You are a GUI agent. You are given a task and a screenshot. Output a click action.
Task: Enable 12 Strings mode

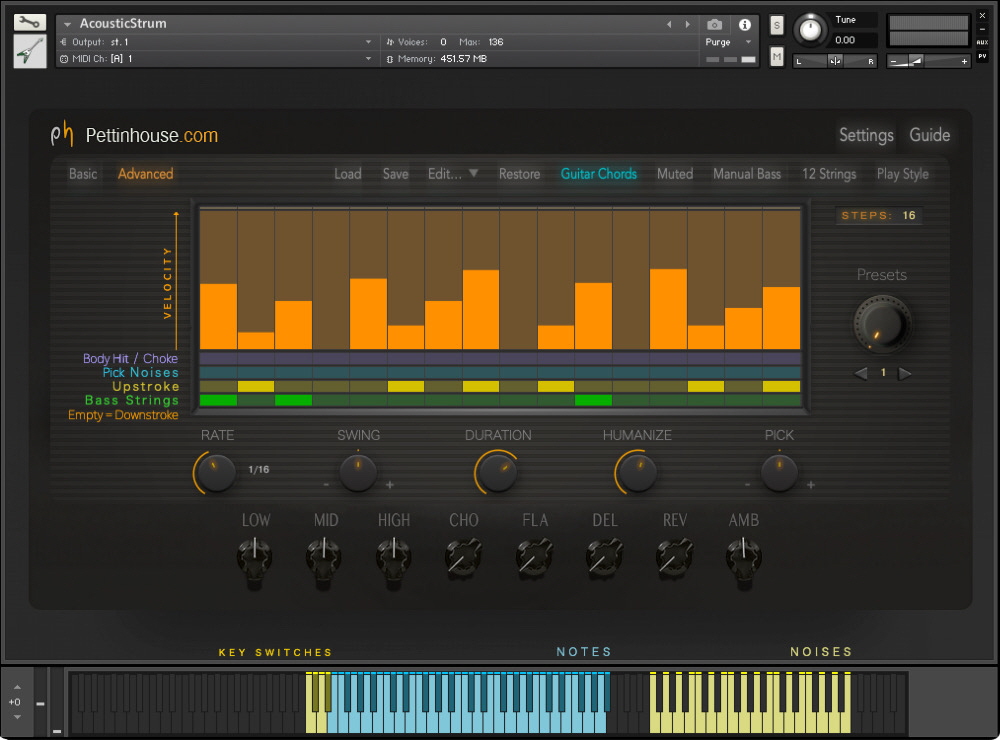click(828, 174)
